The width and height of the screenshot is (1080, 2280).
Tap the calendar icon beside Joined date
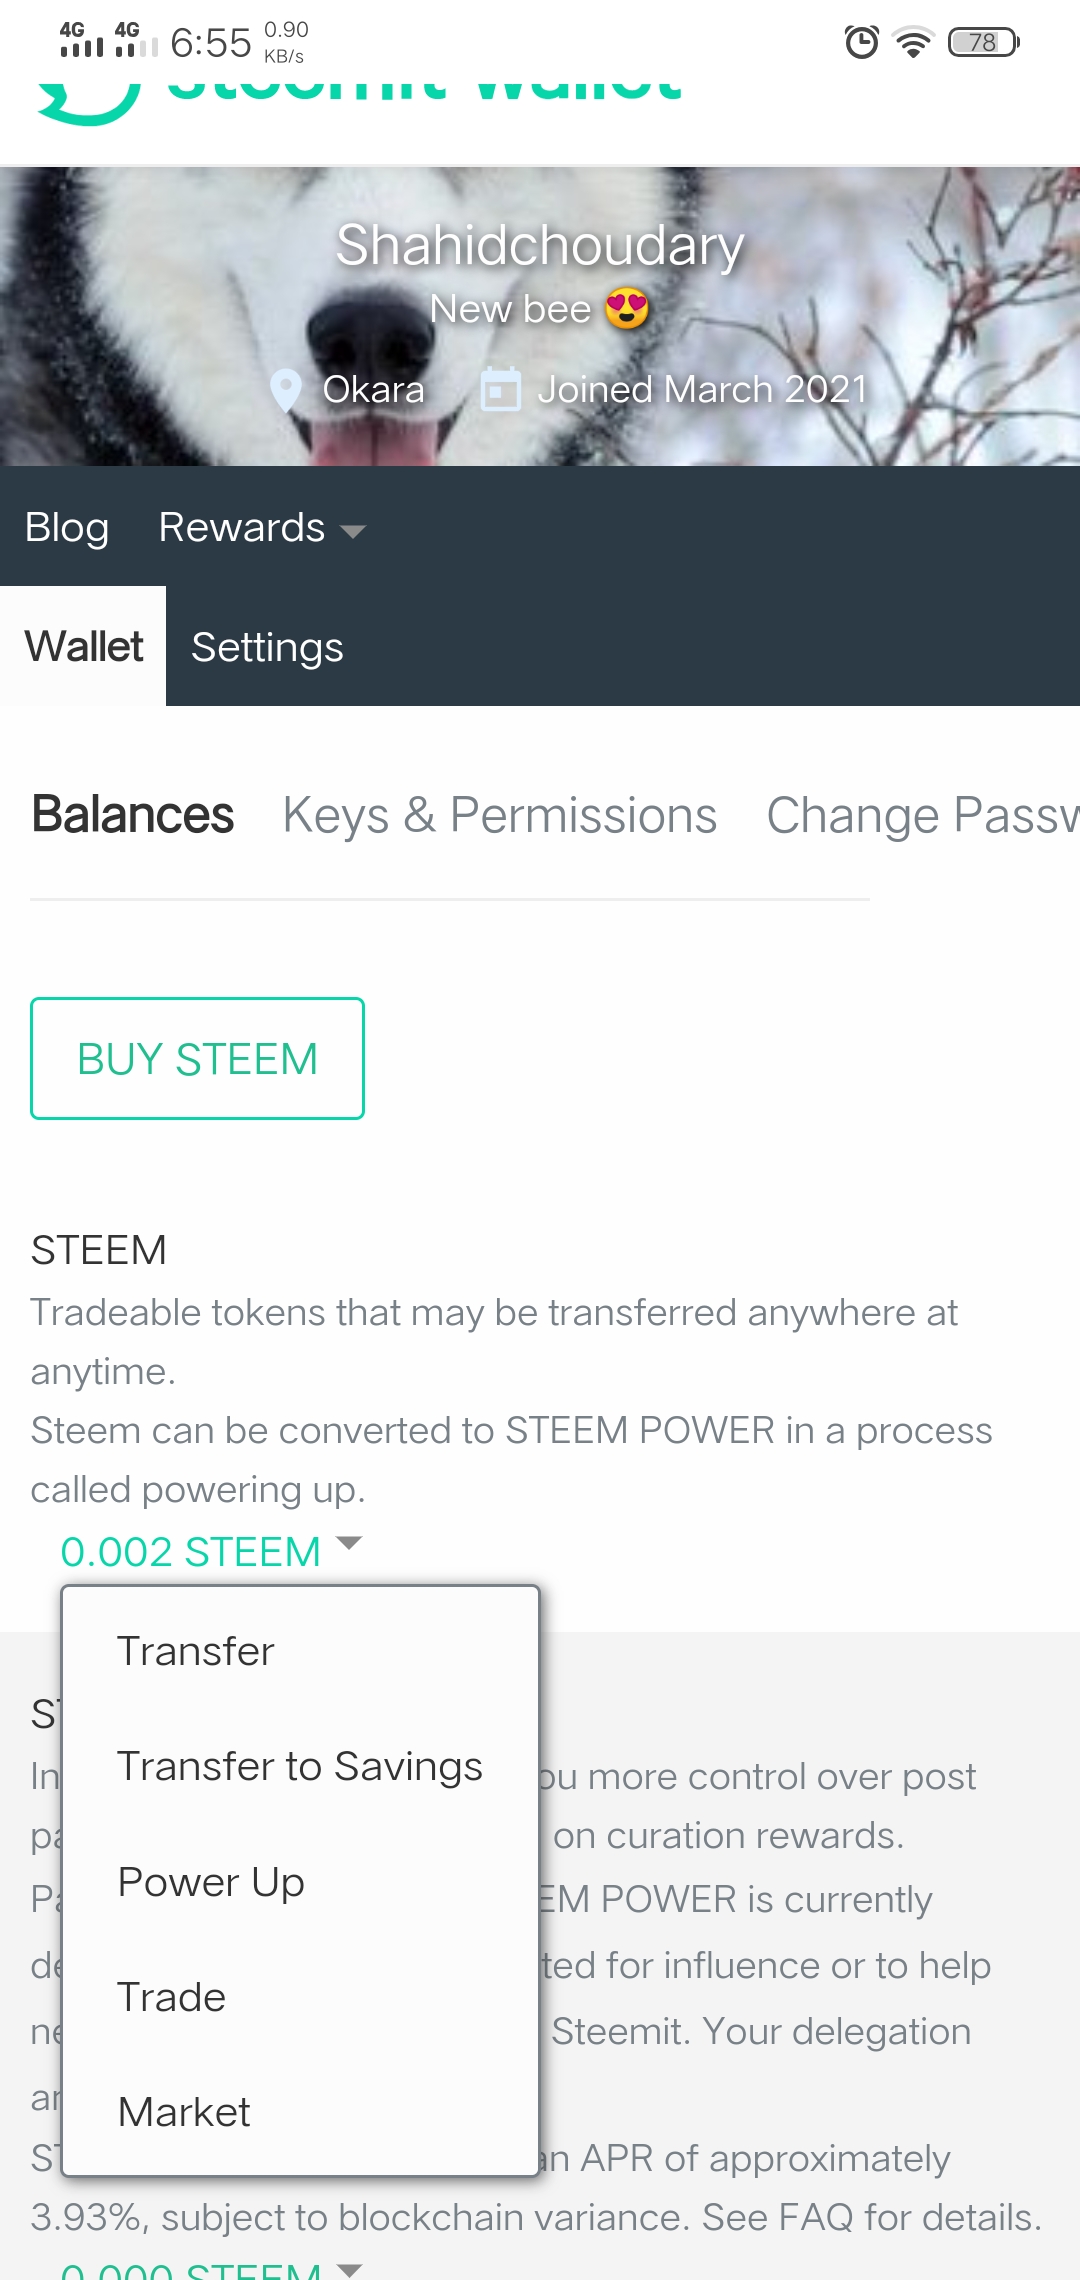(x=500, y=390)
